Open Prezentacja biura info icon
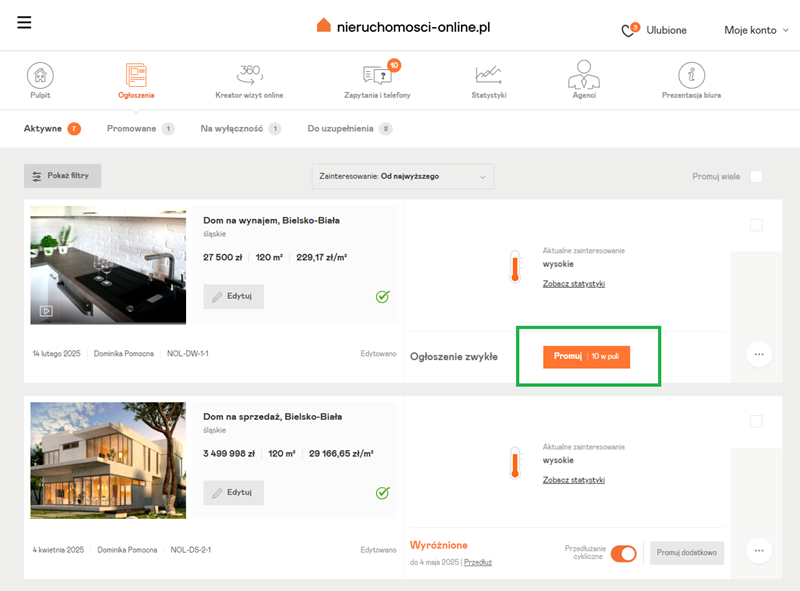 691,75
